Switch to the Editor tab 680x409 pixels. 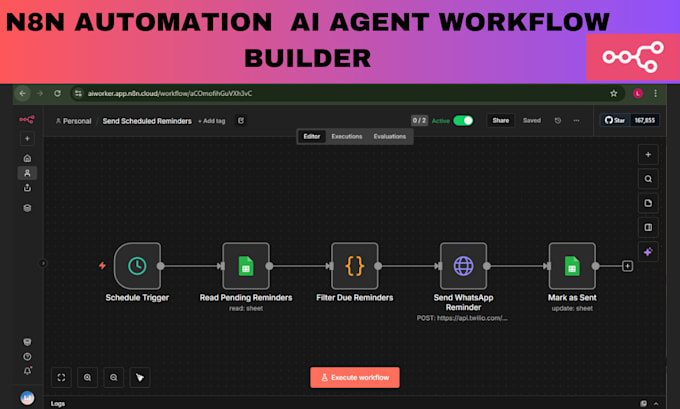[311, 136]
